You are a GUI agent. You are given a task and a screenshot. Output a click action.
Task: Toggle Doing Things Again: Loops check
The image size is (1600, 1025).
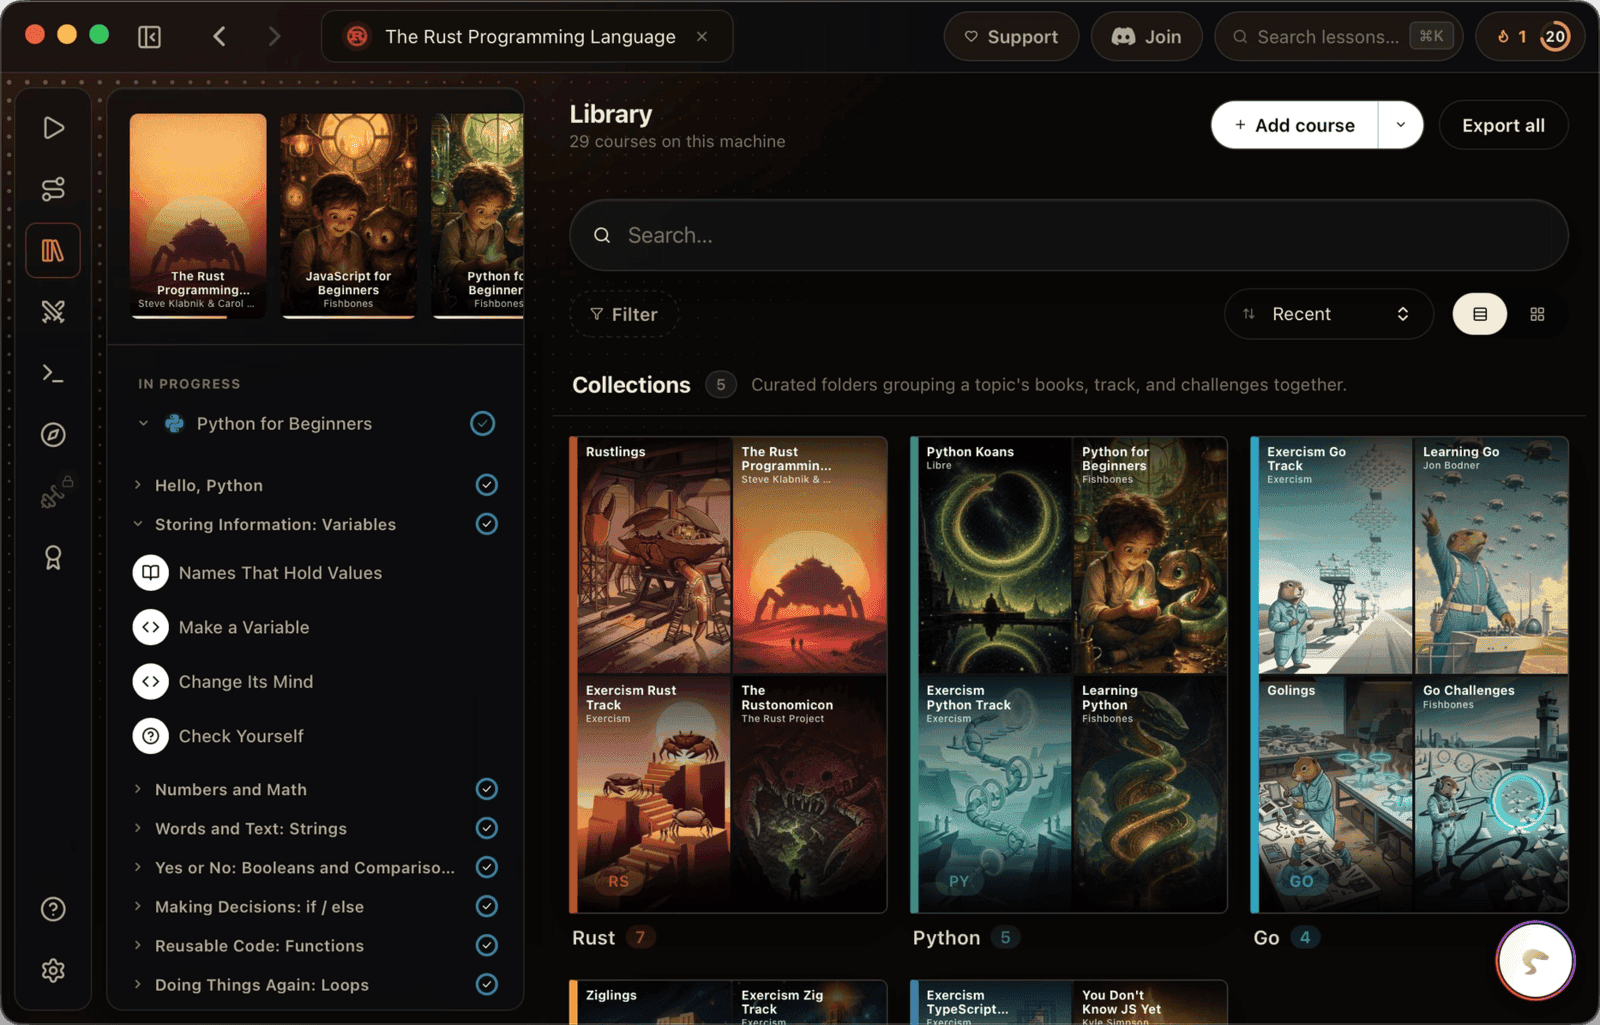click(x=487, y=984)
